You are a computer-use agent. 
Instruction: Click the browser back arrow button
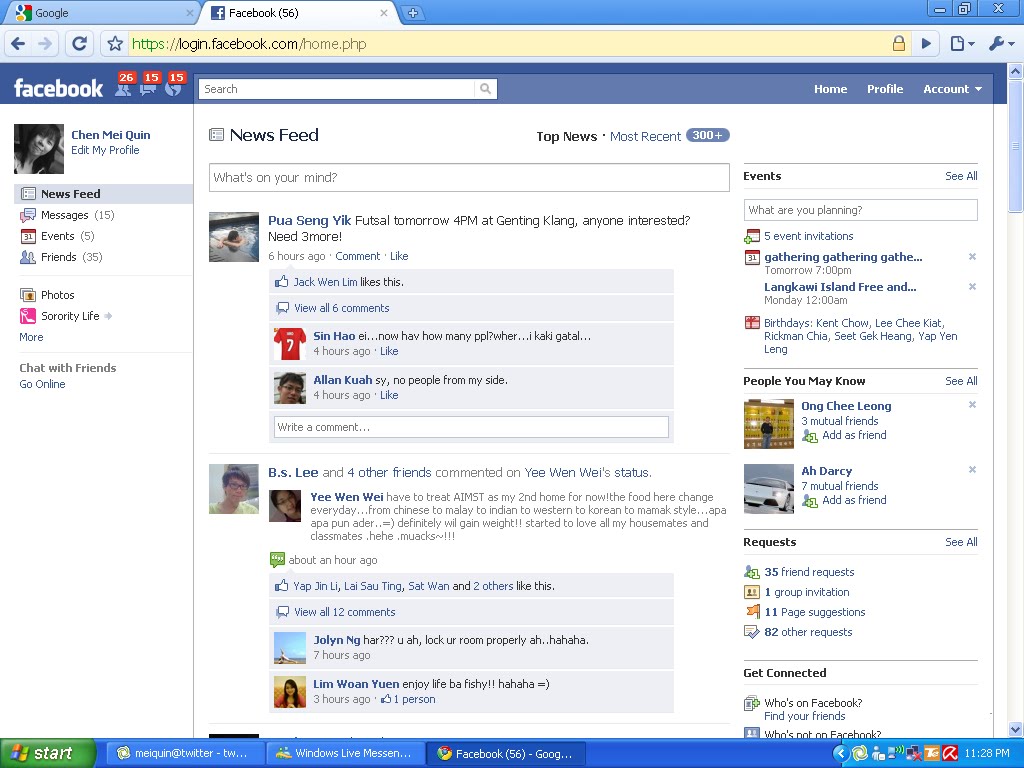[18, 44]
